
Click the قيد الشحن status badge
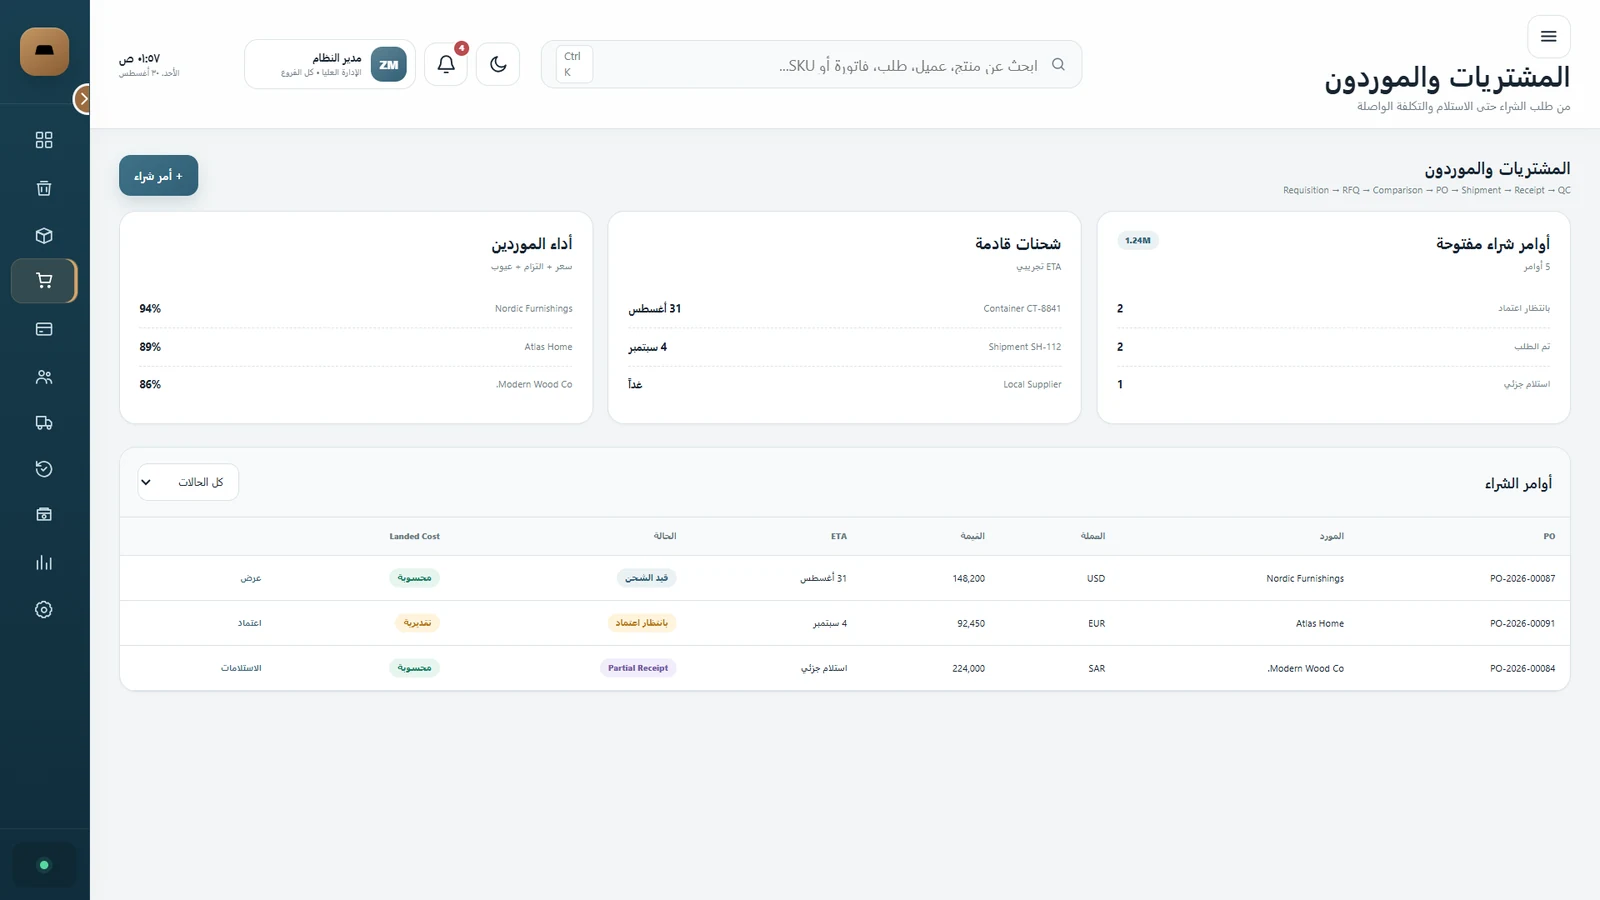646,578
